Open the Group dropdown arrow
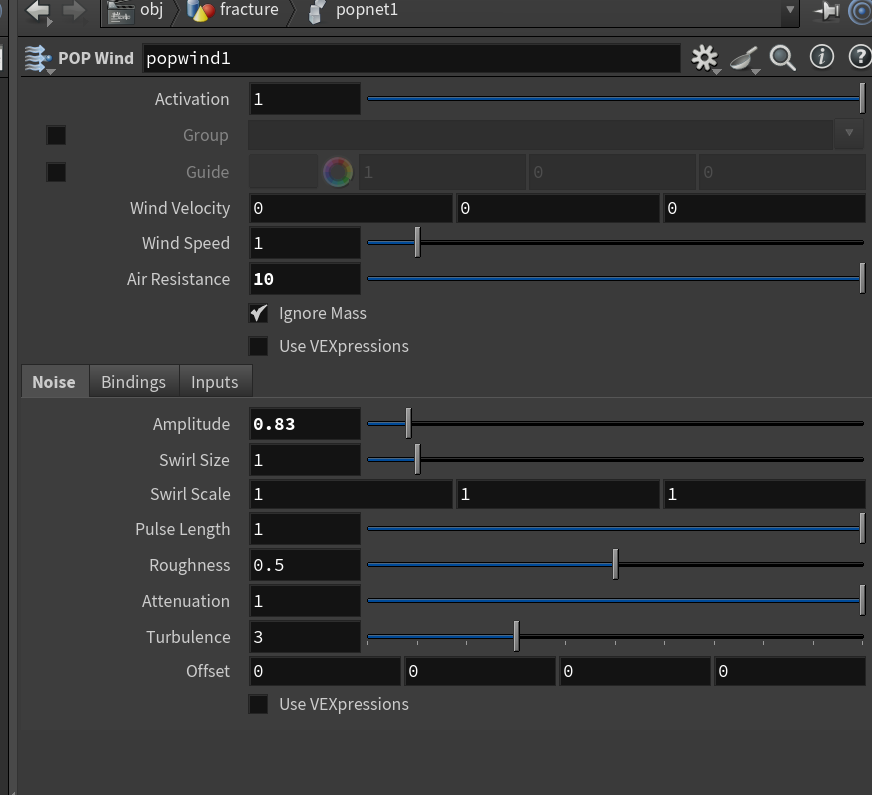Screen dimensions: 872x795 849,133
